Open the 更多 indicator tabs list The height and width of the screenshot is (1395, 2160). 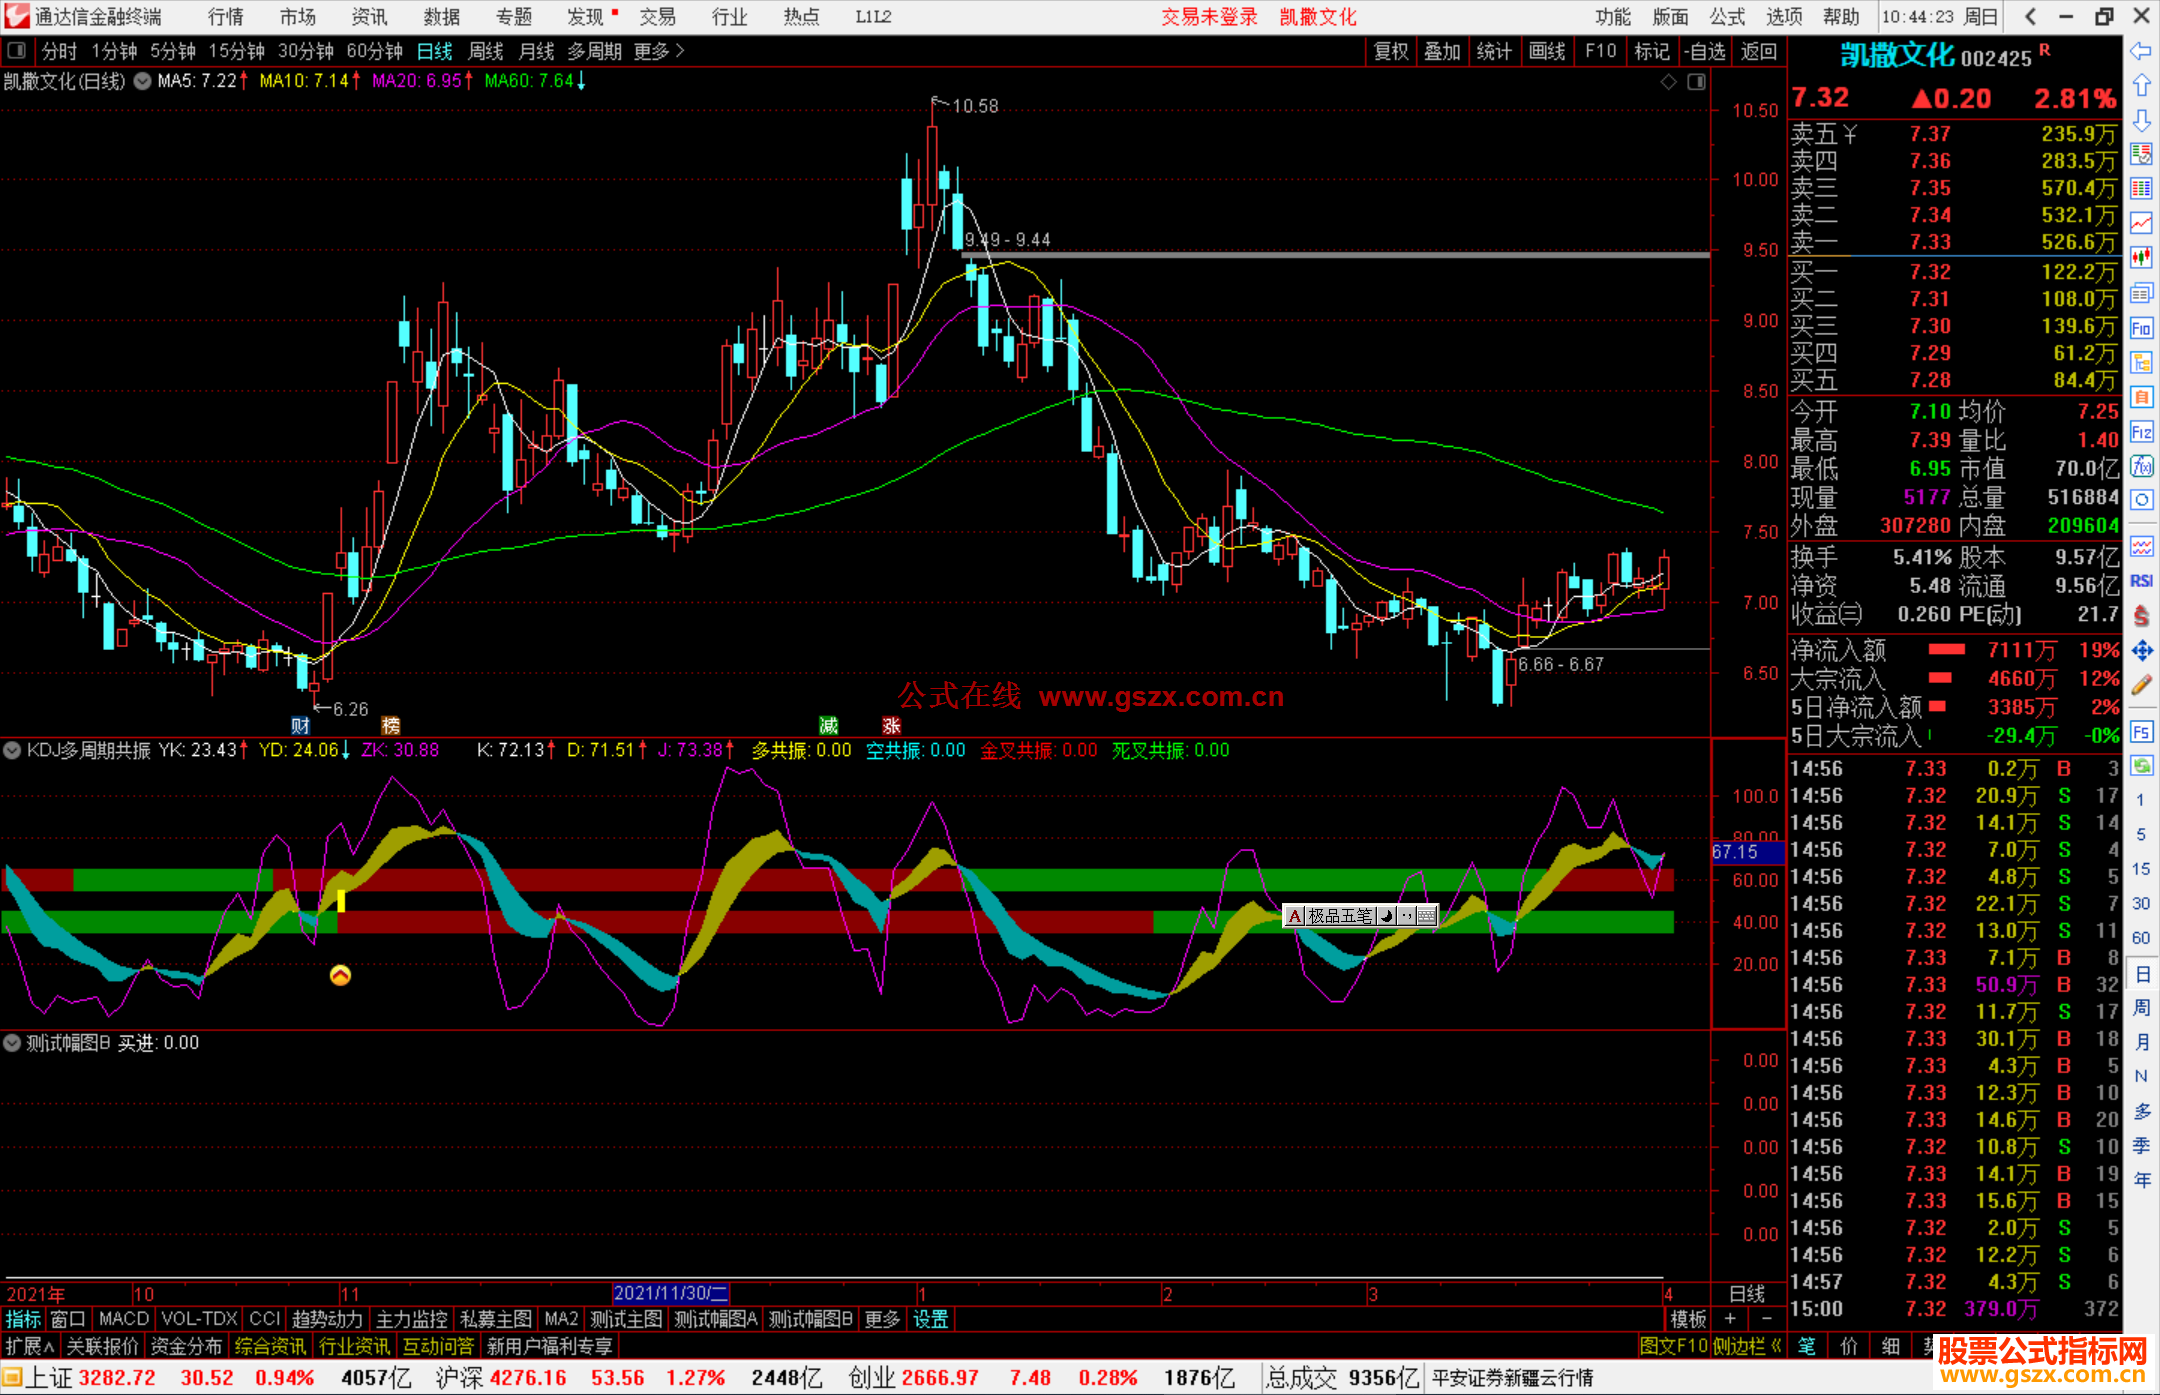pos(882,1319)
